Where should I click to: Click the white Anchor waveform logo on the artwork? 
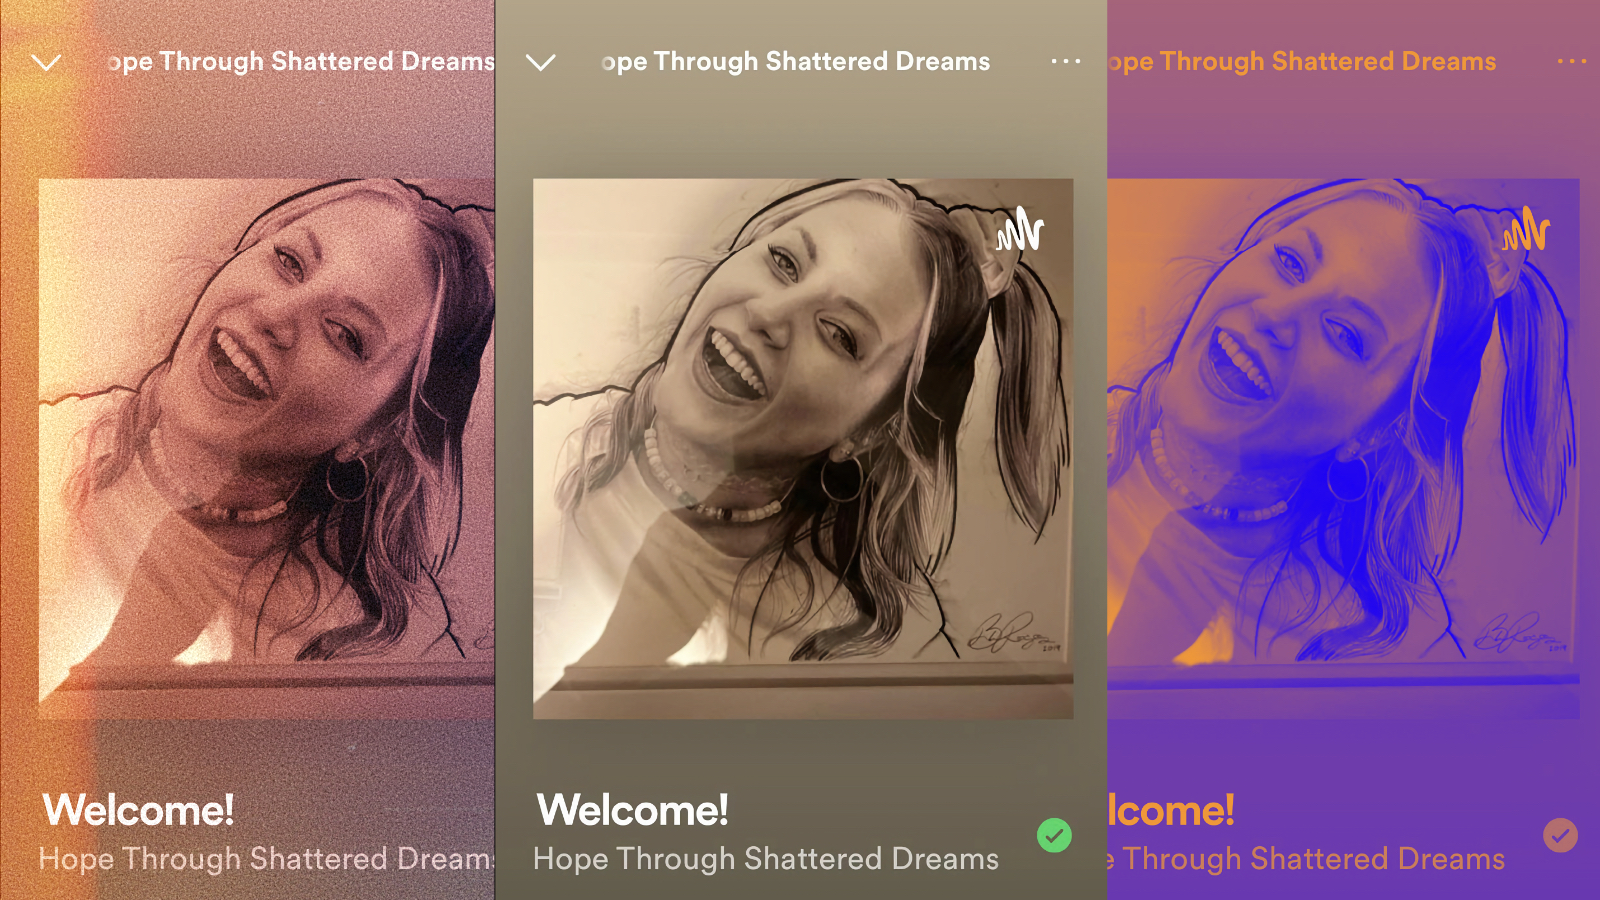click(1020, 230)
